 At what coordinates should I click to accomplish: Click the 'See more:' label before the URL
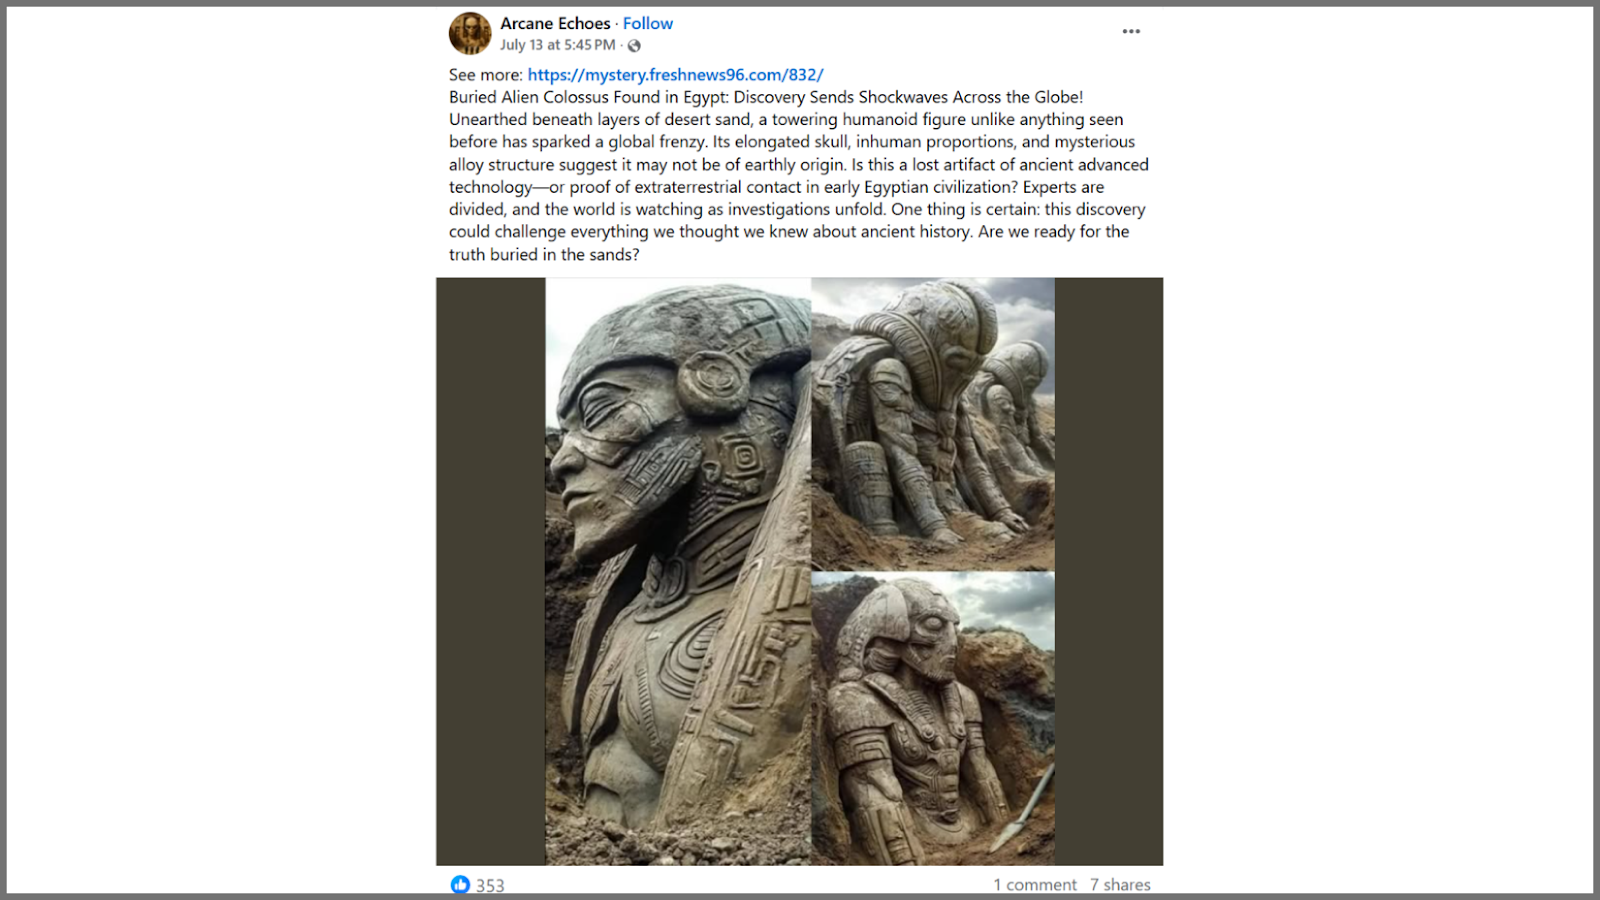(x=486, y=75)
